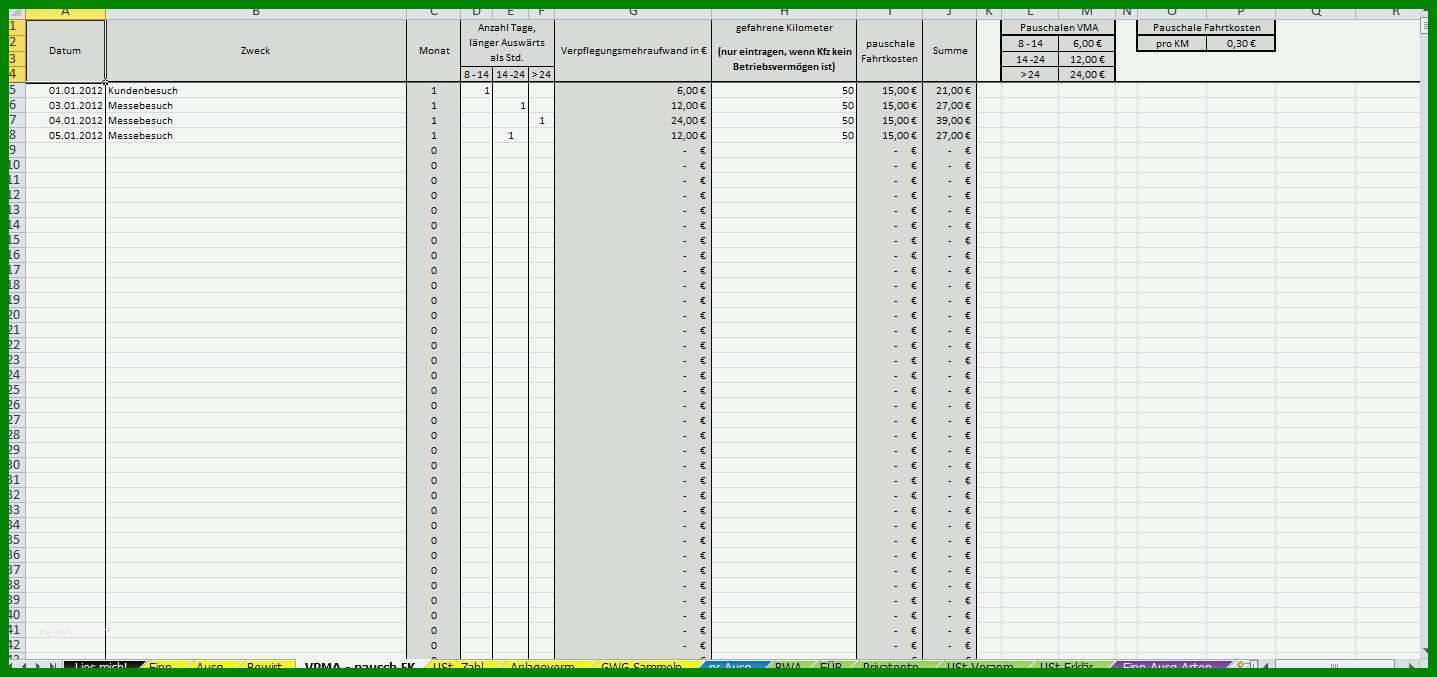Click 'Messebesuch' in the 03.01.2012 row
Image resolution: width=1437 pixels, height=677 pixels.
coord(256,105)
